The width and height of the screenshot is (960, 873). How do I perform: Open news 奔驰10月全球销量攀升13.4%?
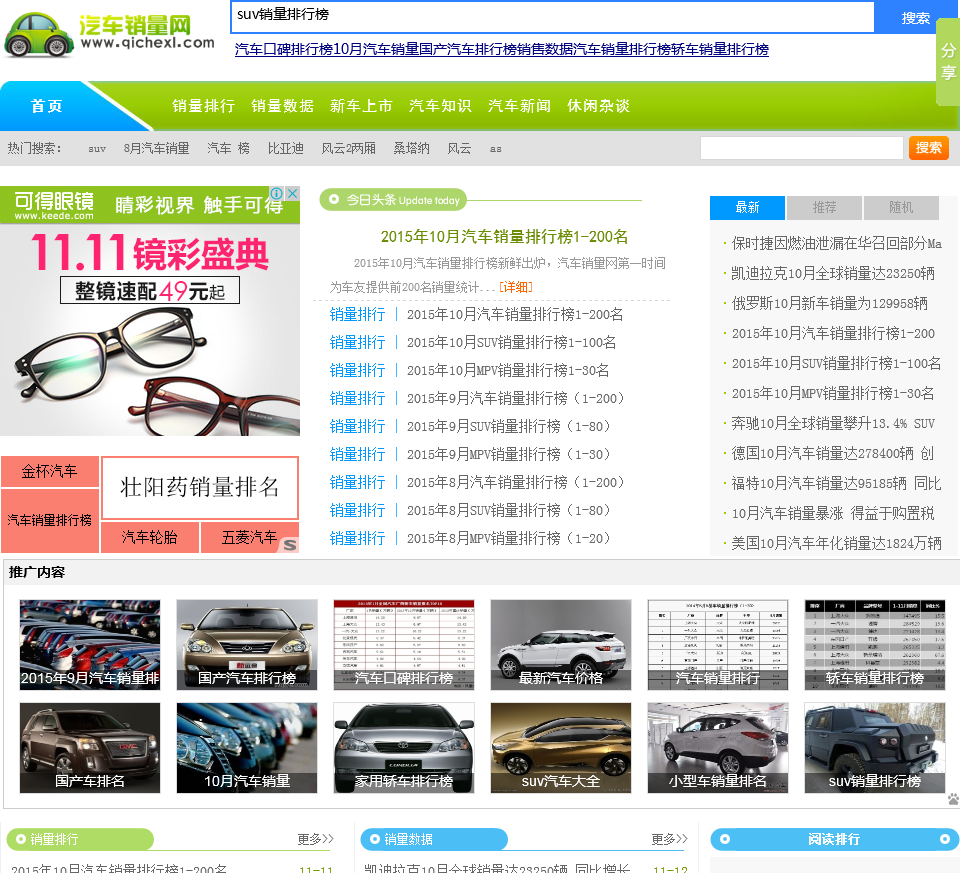pos(833,423)
